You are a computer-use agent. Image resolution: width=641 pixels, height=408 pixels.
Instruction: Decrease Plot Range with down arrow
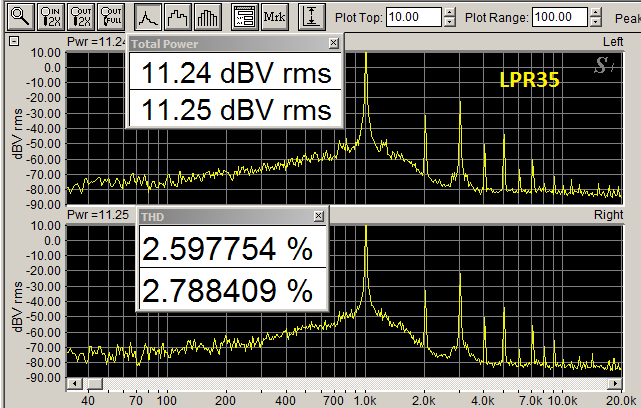click(596, 22)
